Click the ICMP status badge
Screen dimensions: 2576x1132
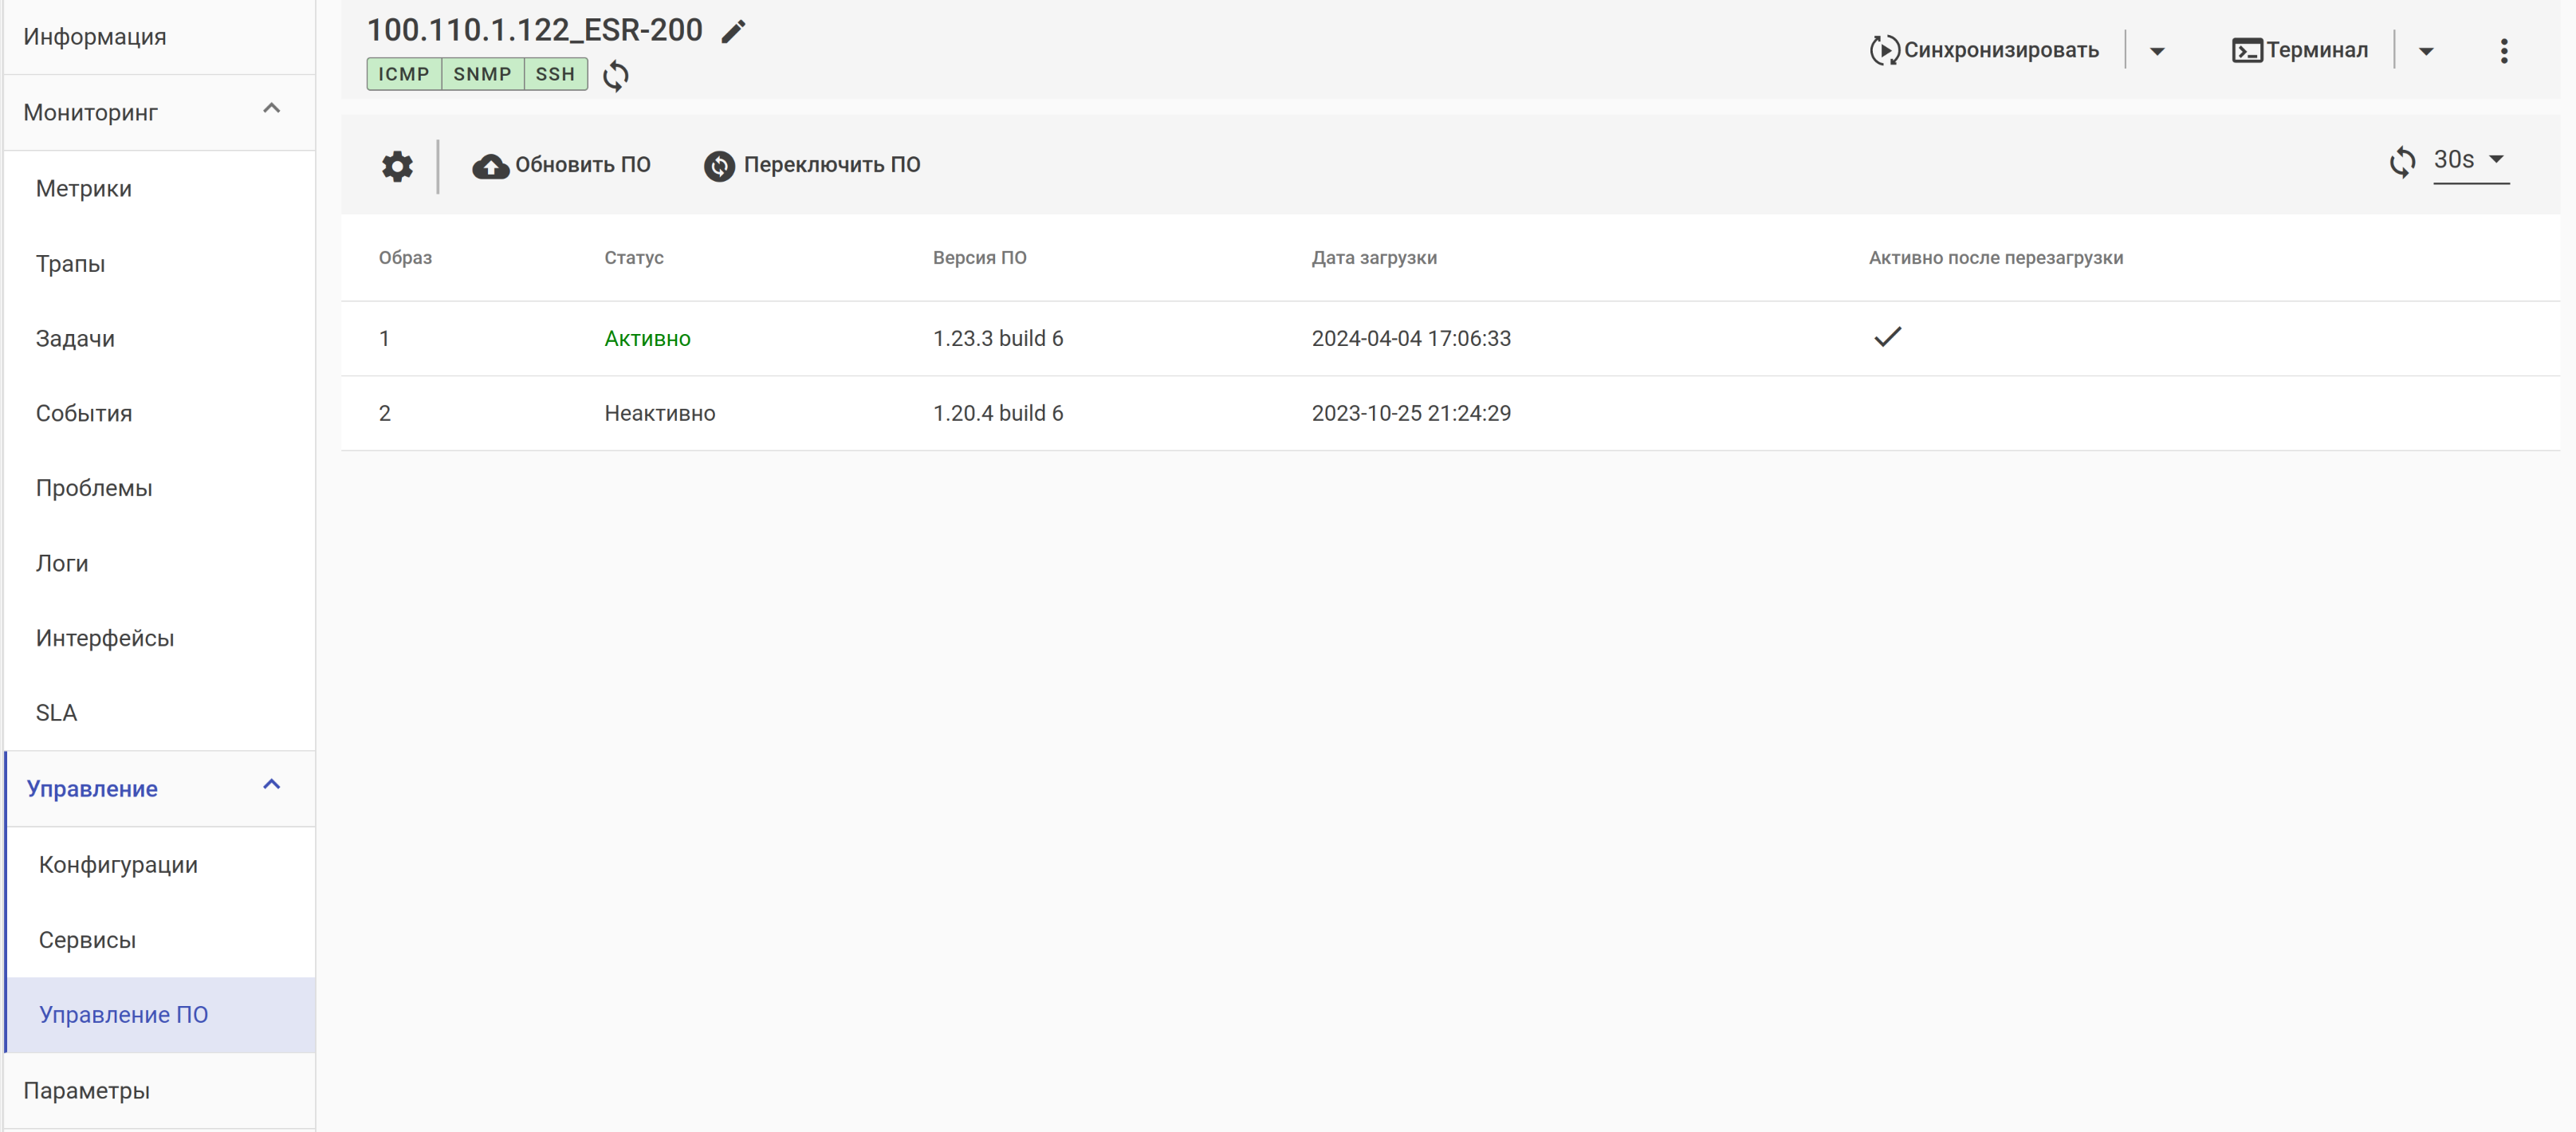pos(403,74)
